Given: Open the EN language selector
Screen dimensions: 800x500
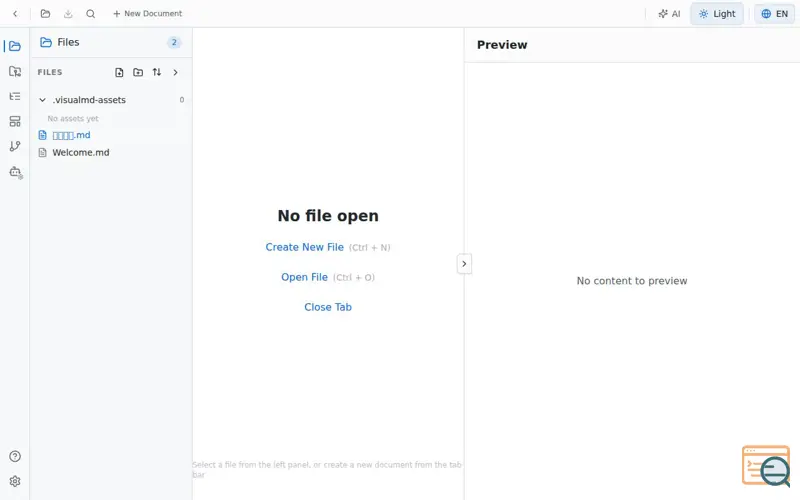Looking at the screenshot, I should pyautogui.click(x=774, y=14).
